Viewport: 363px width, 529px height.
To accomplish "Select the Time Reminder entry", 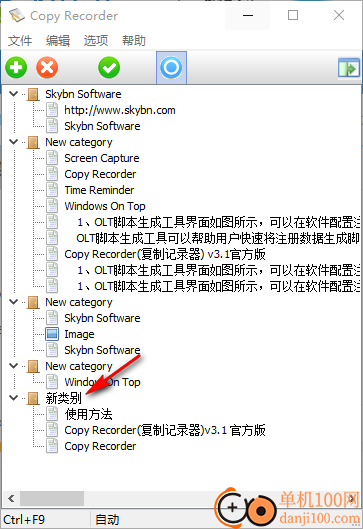I will pos(99,190).
